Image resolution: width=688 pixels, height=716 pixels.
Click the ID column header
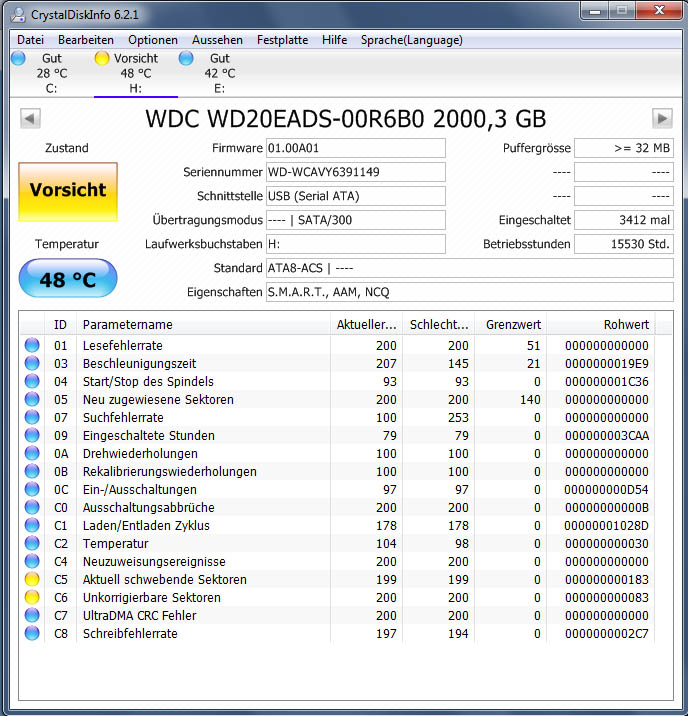[x=60, y=324]
